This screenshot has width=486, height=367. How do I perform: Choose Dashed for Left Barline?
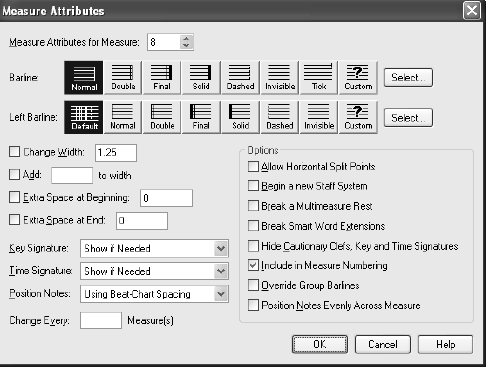pos(279,117)
